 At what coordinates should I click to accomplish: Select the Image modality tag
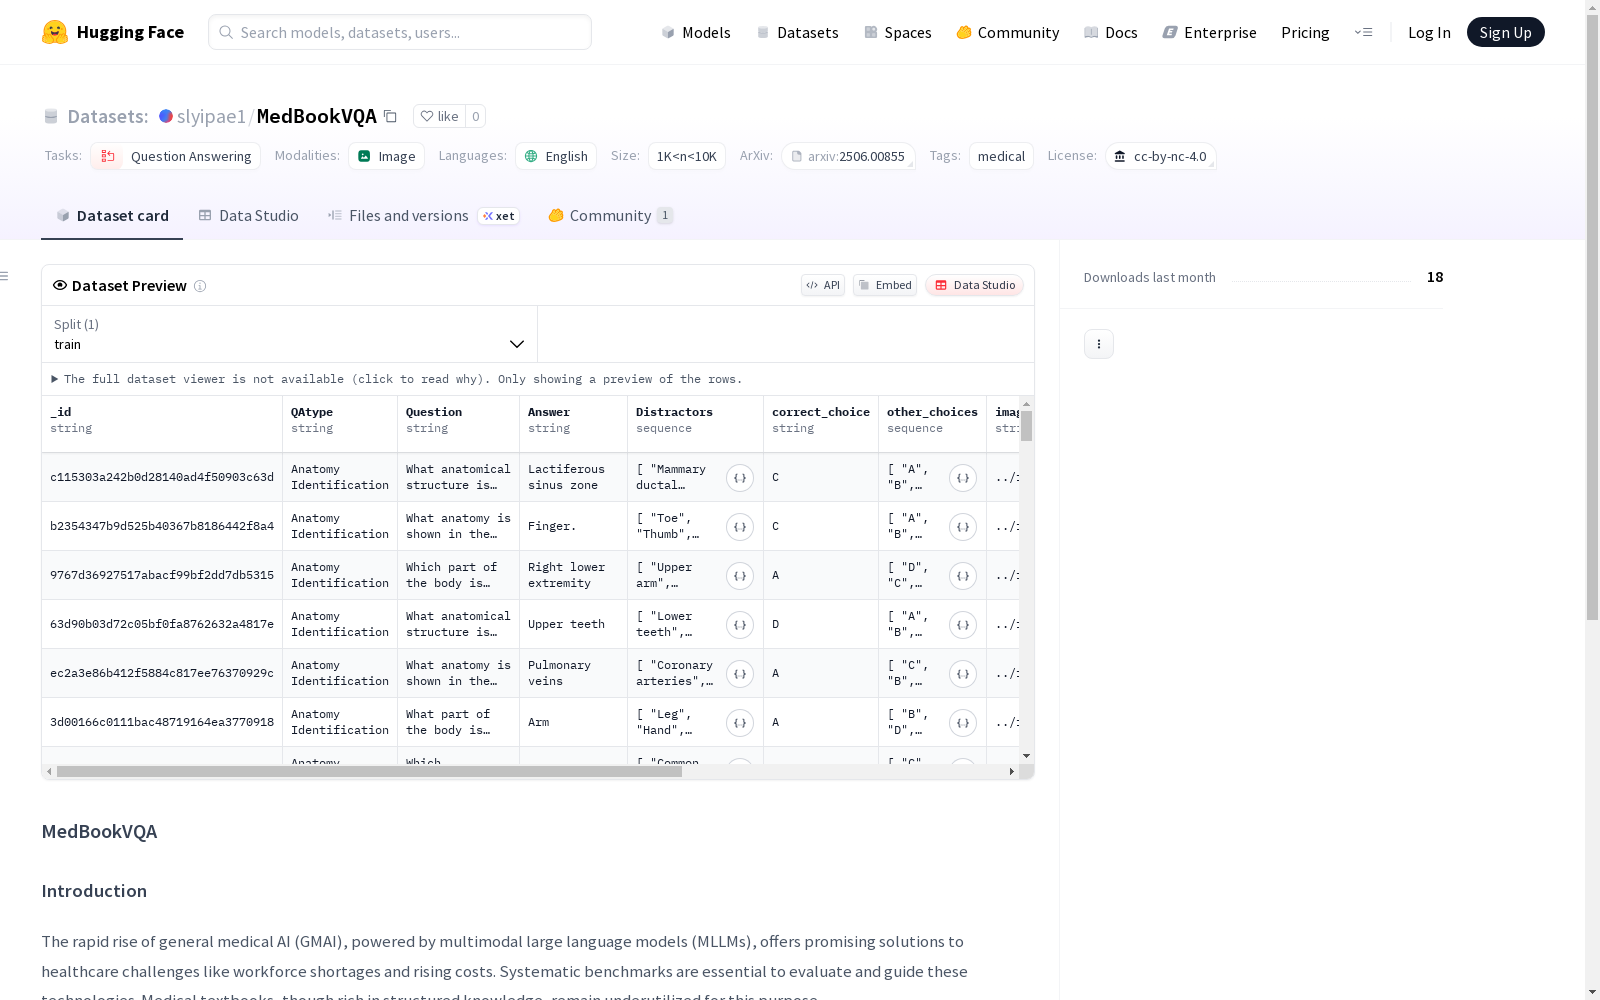[387, 156]
